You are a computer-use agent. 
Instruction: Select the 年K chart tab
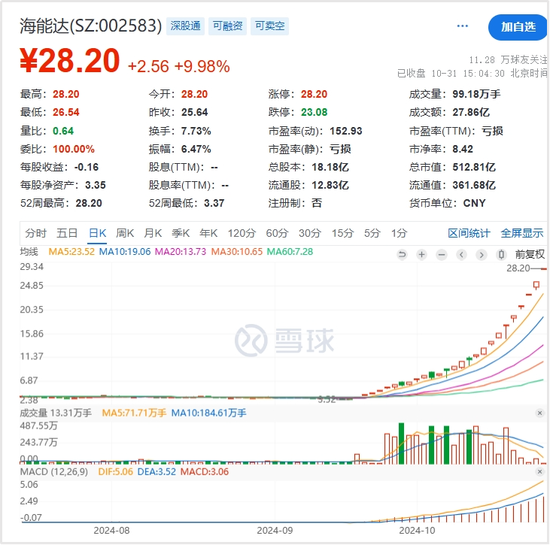click(x=208, y=233)
